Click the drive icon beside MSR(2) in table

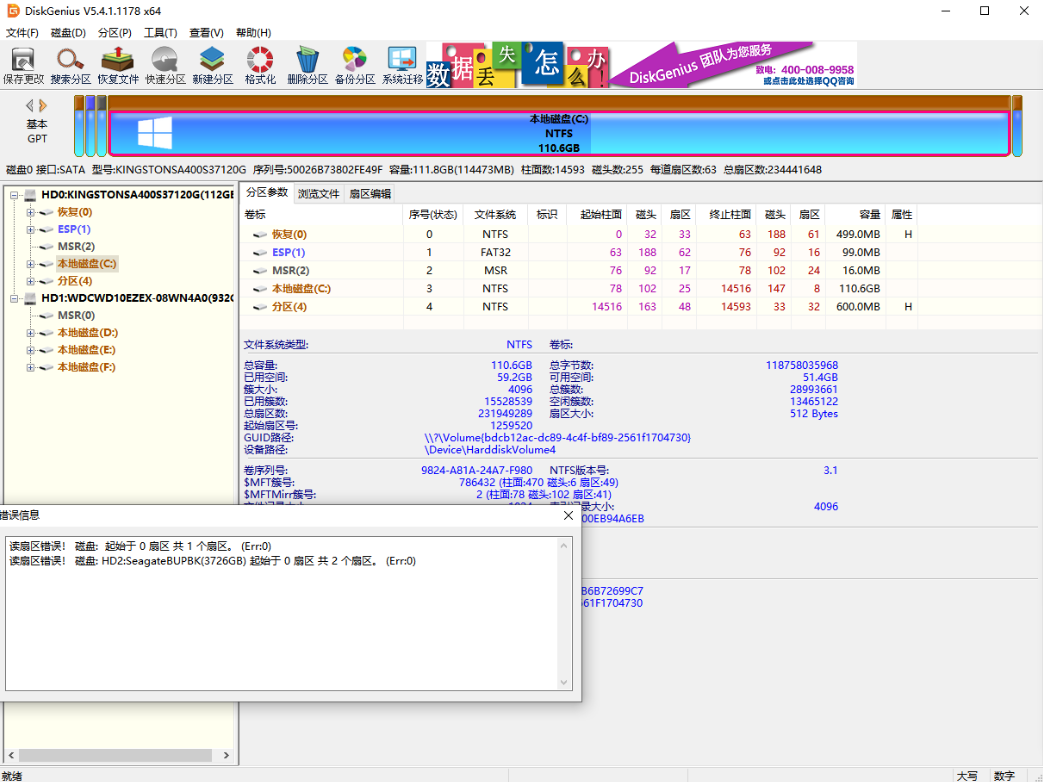(x=260, y=271)
